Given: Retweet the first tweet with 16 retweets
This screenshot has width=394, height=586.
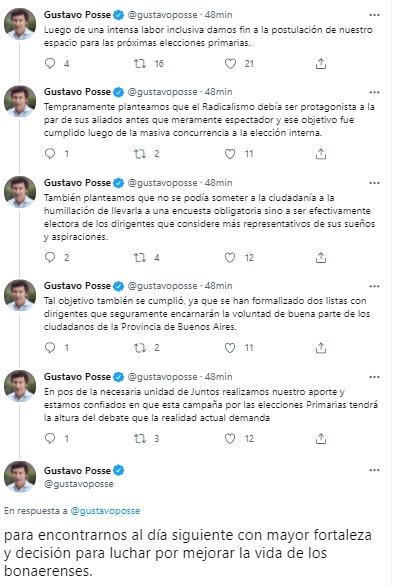Looking at the screenshot, I should pyautogui.click(x=140, y=64).
